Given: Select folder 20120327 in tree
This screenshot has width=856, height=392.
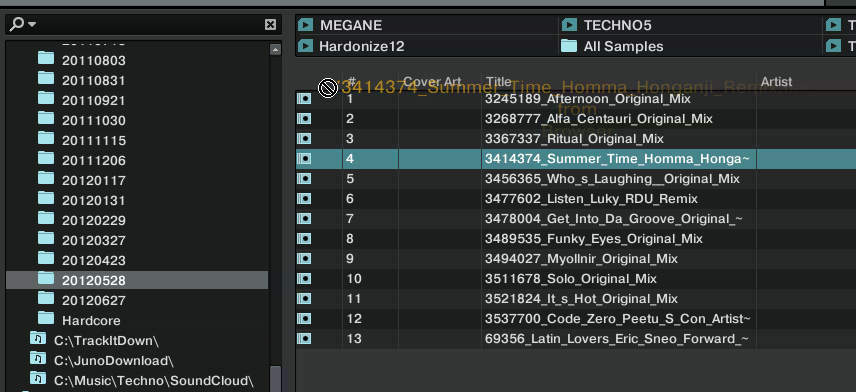Looking at the screenshot, I should tap(93, 240).
